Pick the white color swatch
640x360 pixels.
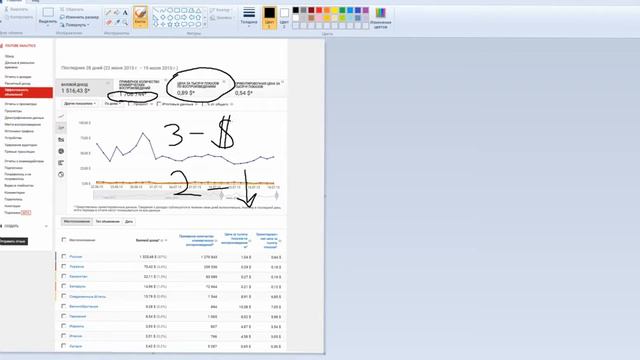[296, 18]
